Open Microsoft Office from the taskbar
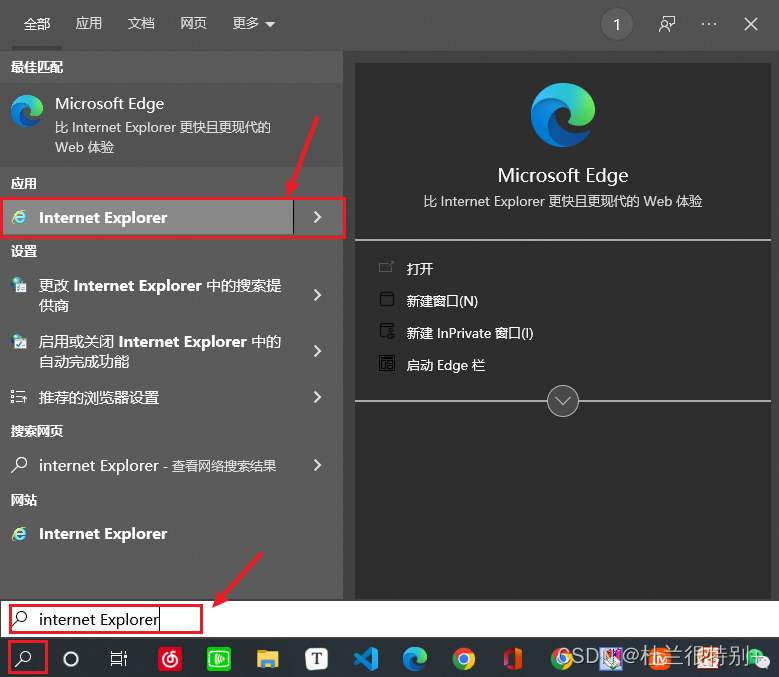The image size is (779, 677). [x=512, y=659]
